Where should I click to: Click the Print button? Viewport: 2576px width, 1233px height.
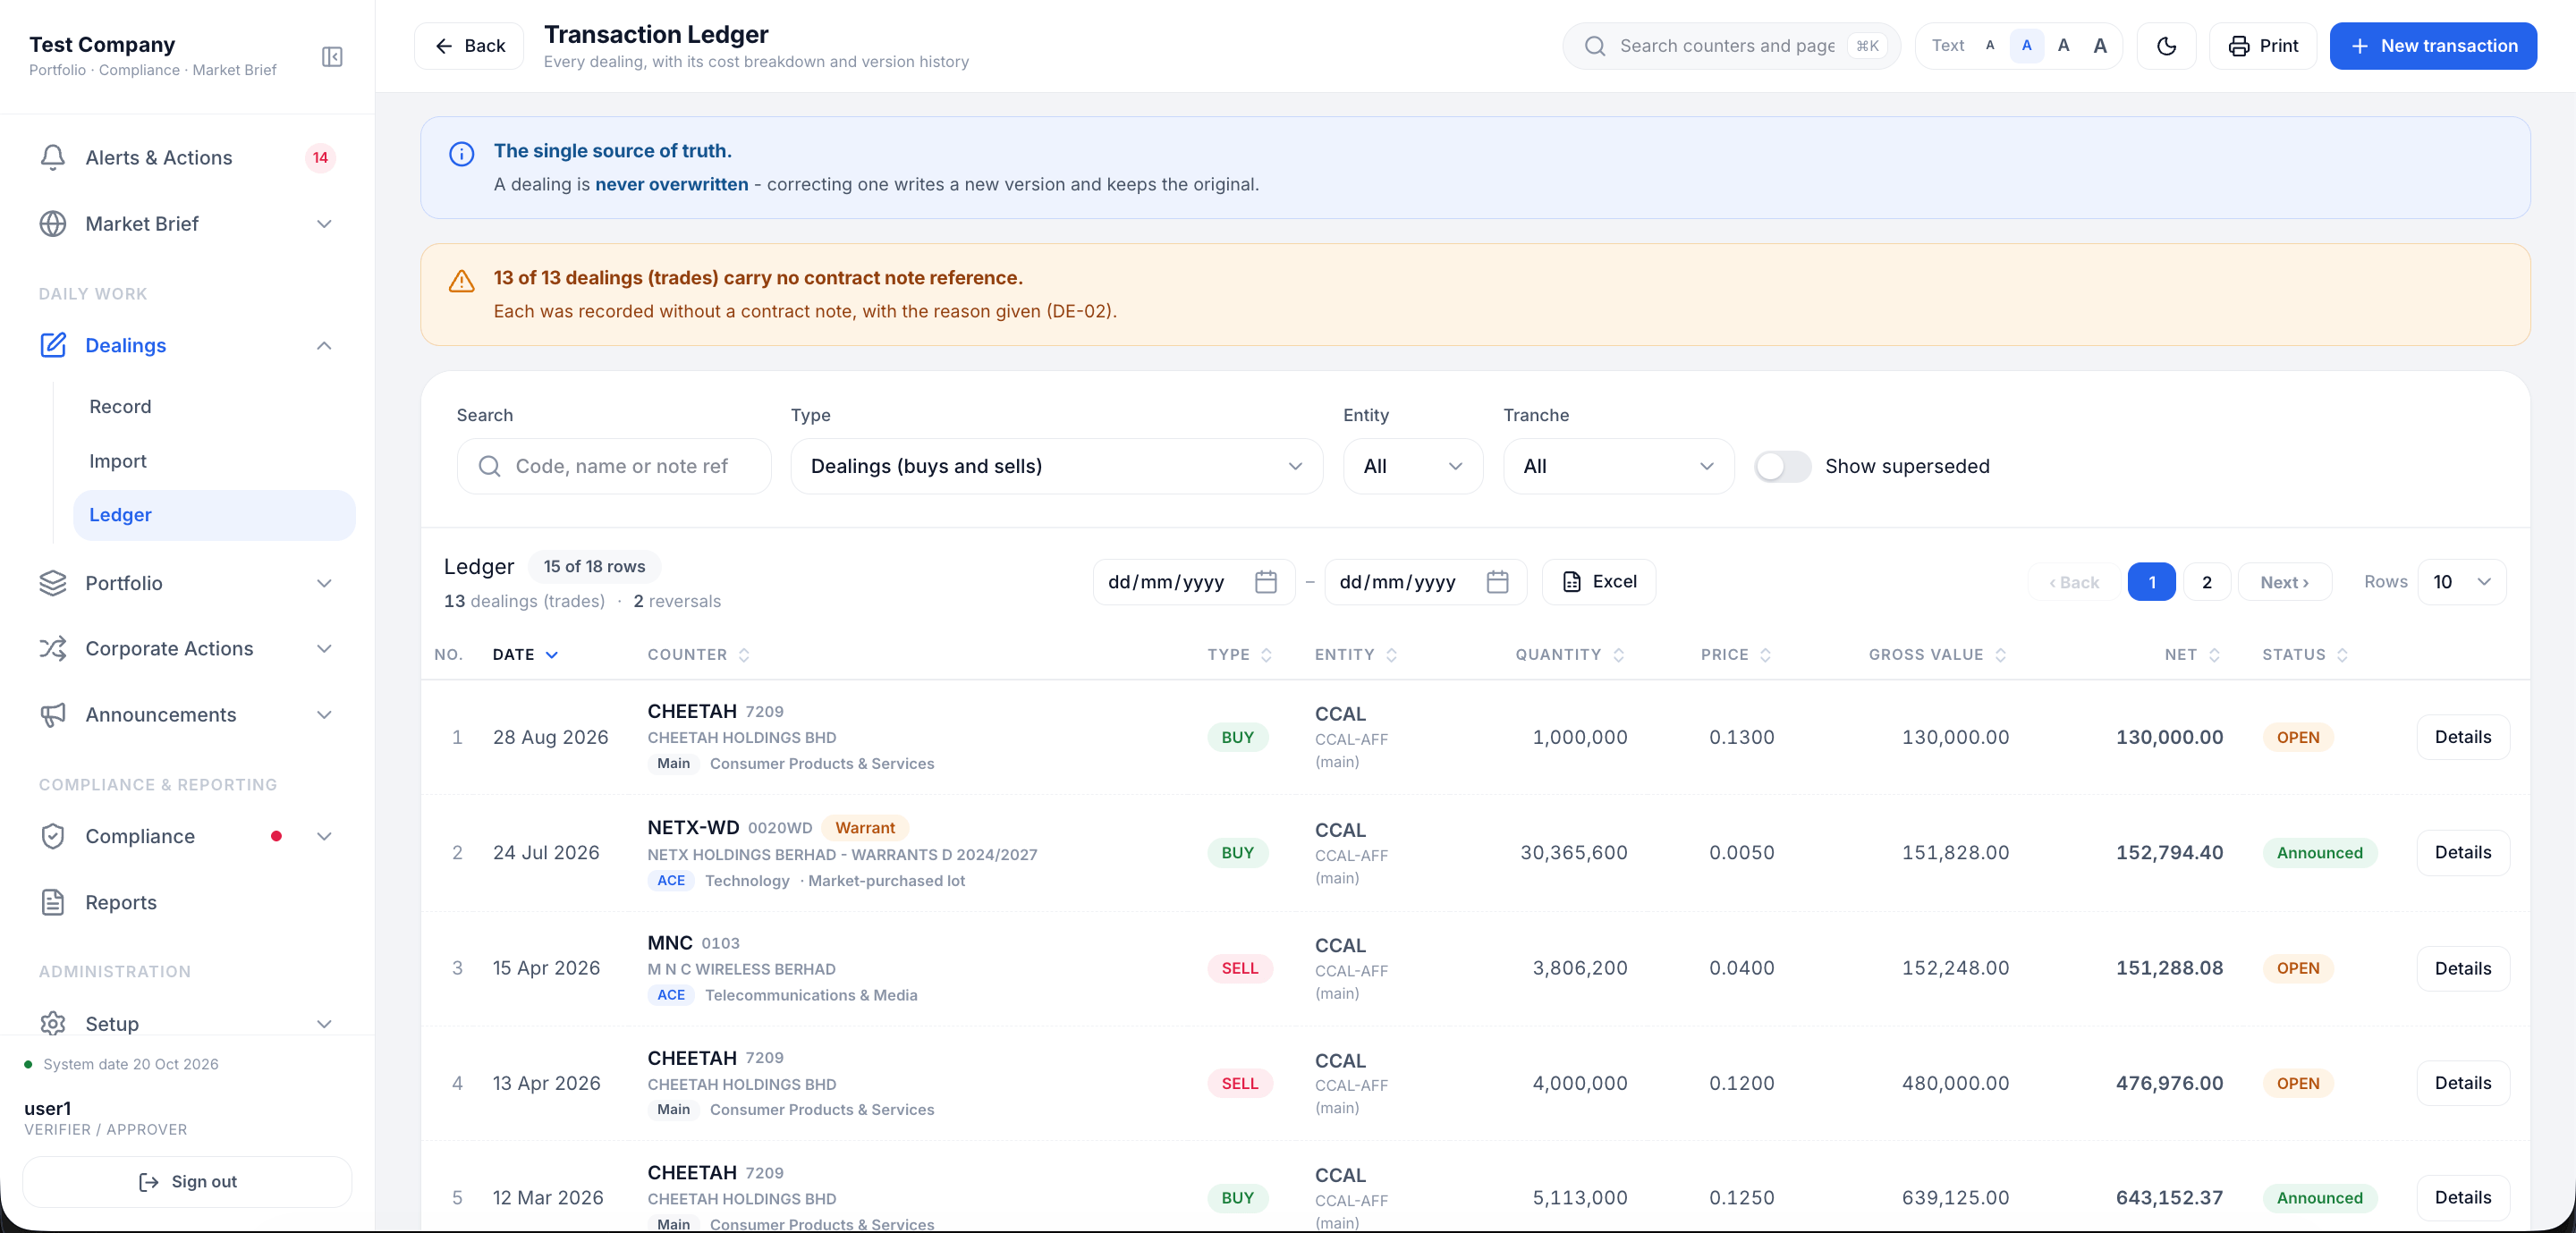(2262, 46)
